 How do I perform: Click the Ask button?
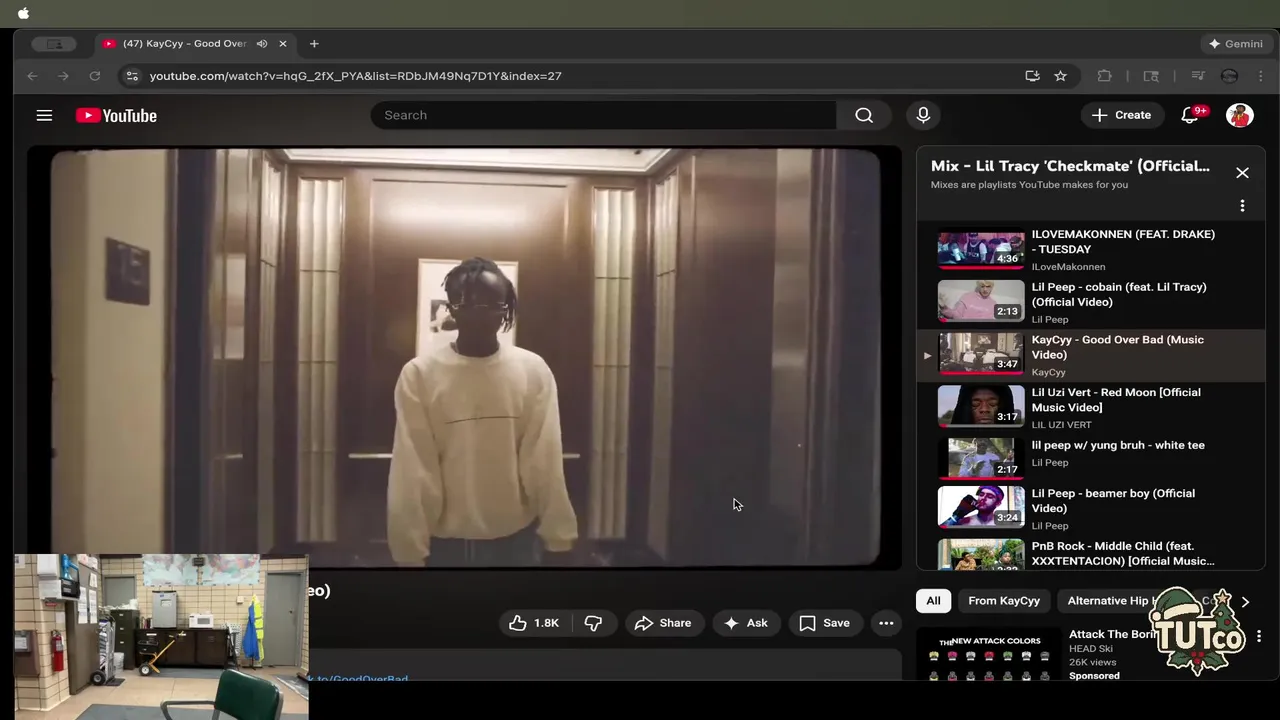pos(746,623)
